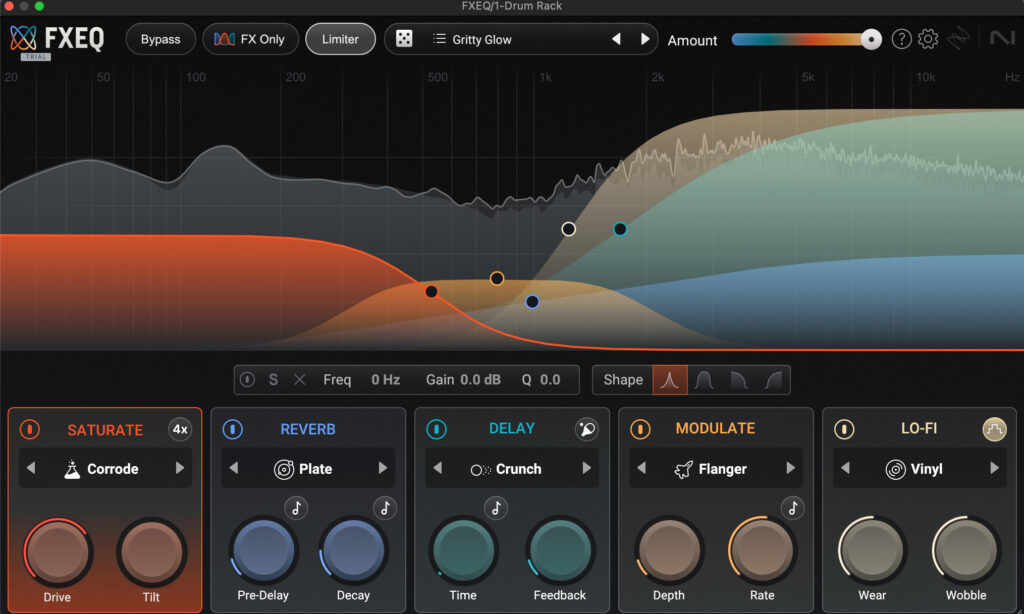Open the preset list icon
The image size is (1024, 614).
[440, 39]
